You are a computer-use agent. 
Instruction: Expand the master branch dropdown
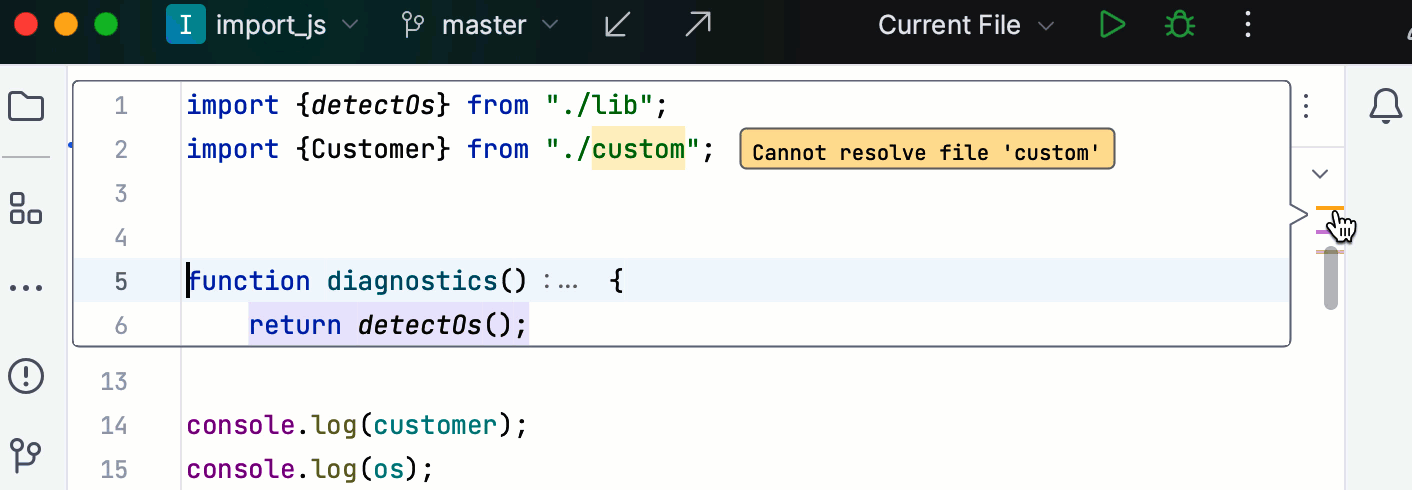pos(480,25)
